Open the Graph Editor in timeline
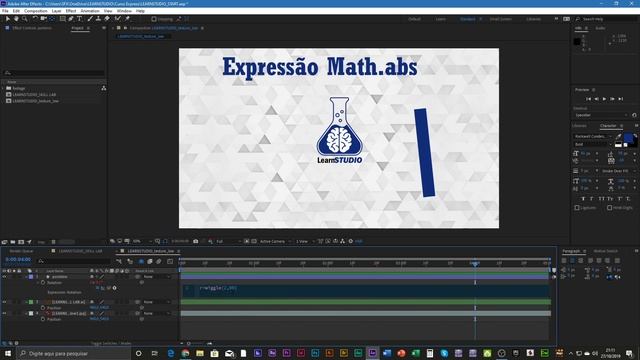Screen dimensions: 640x360 point(170,261)
